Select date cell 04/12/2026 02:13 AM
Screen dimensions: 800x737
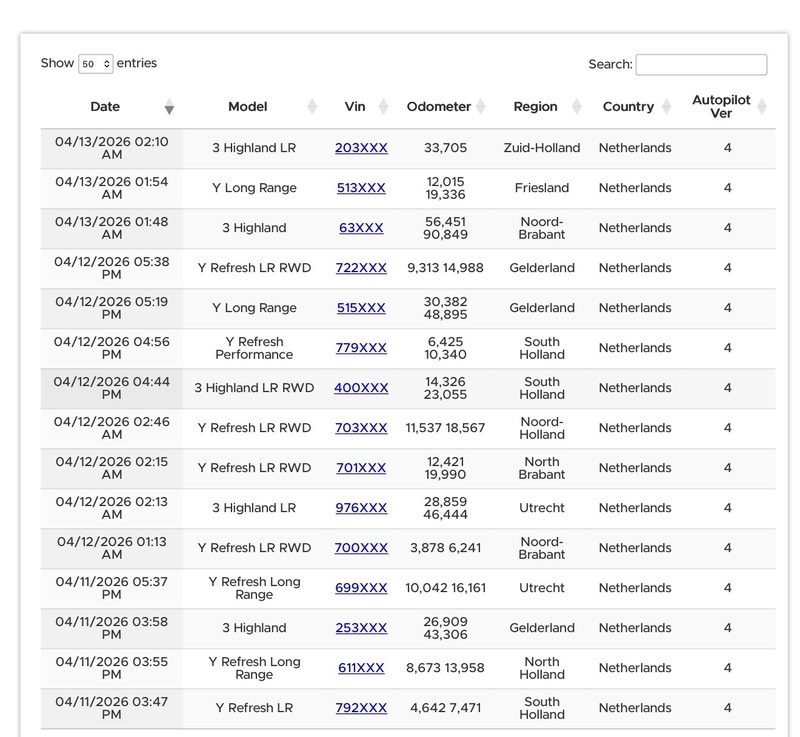[x=112, y=508]
